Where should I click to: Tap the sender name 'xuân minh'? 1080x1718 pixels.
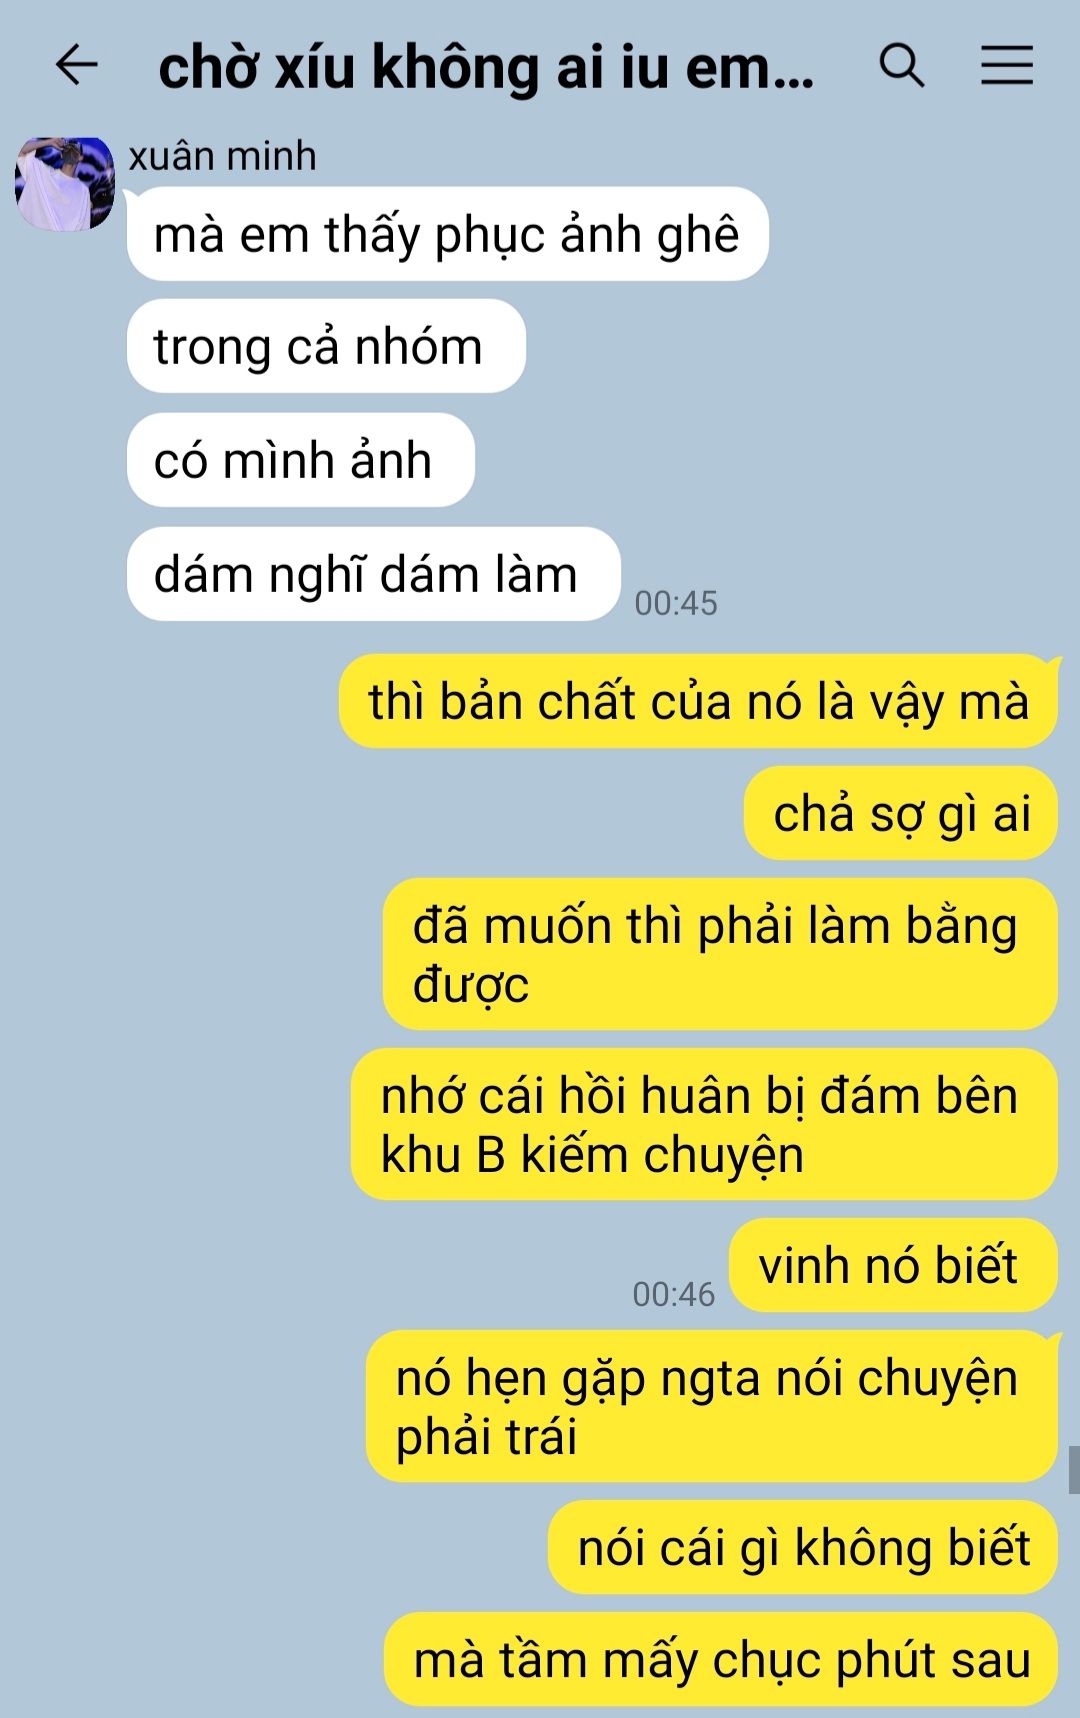[x=222, y=156]
